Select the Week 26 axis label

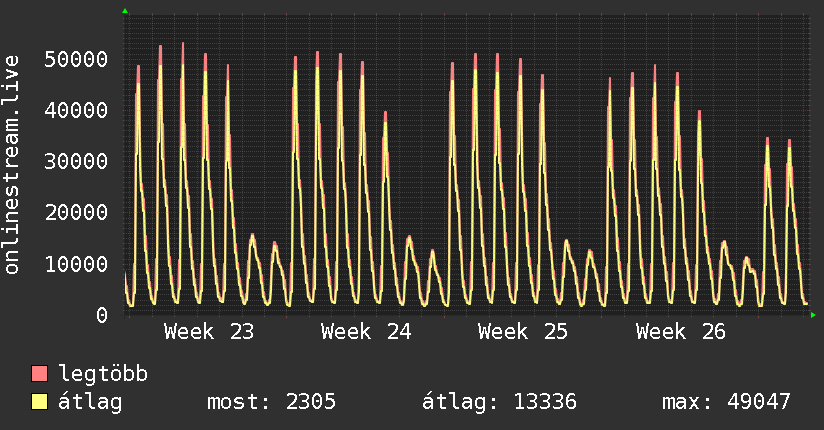click(x=681, y=332)
